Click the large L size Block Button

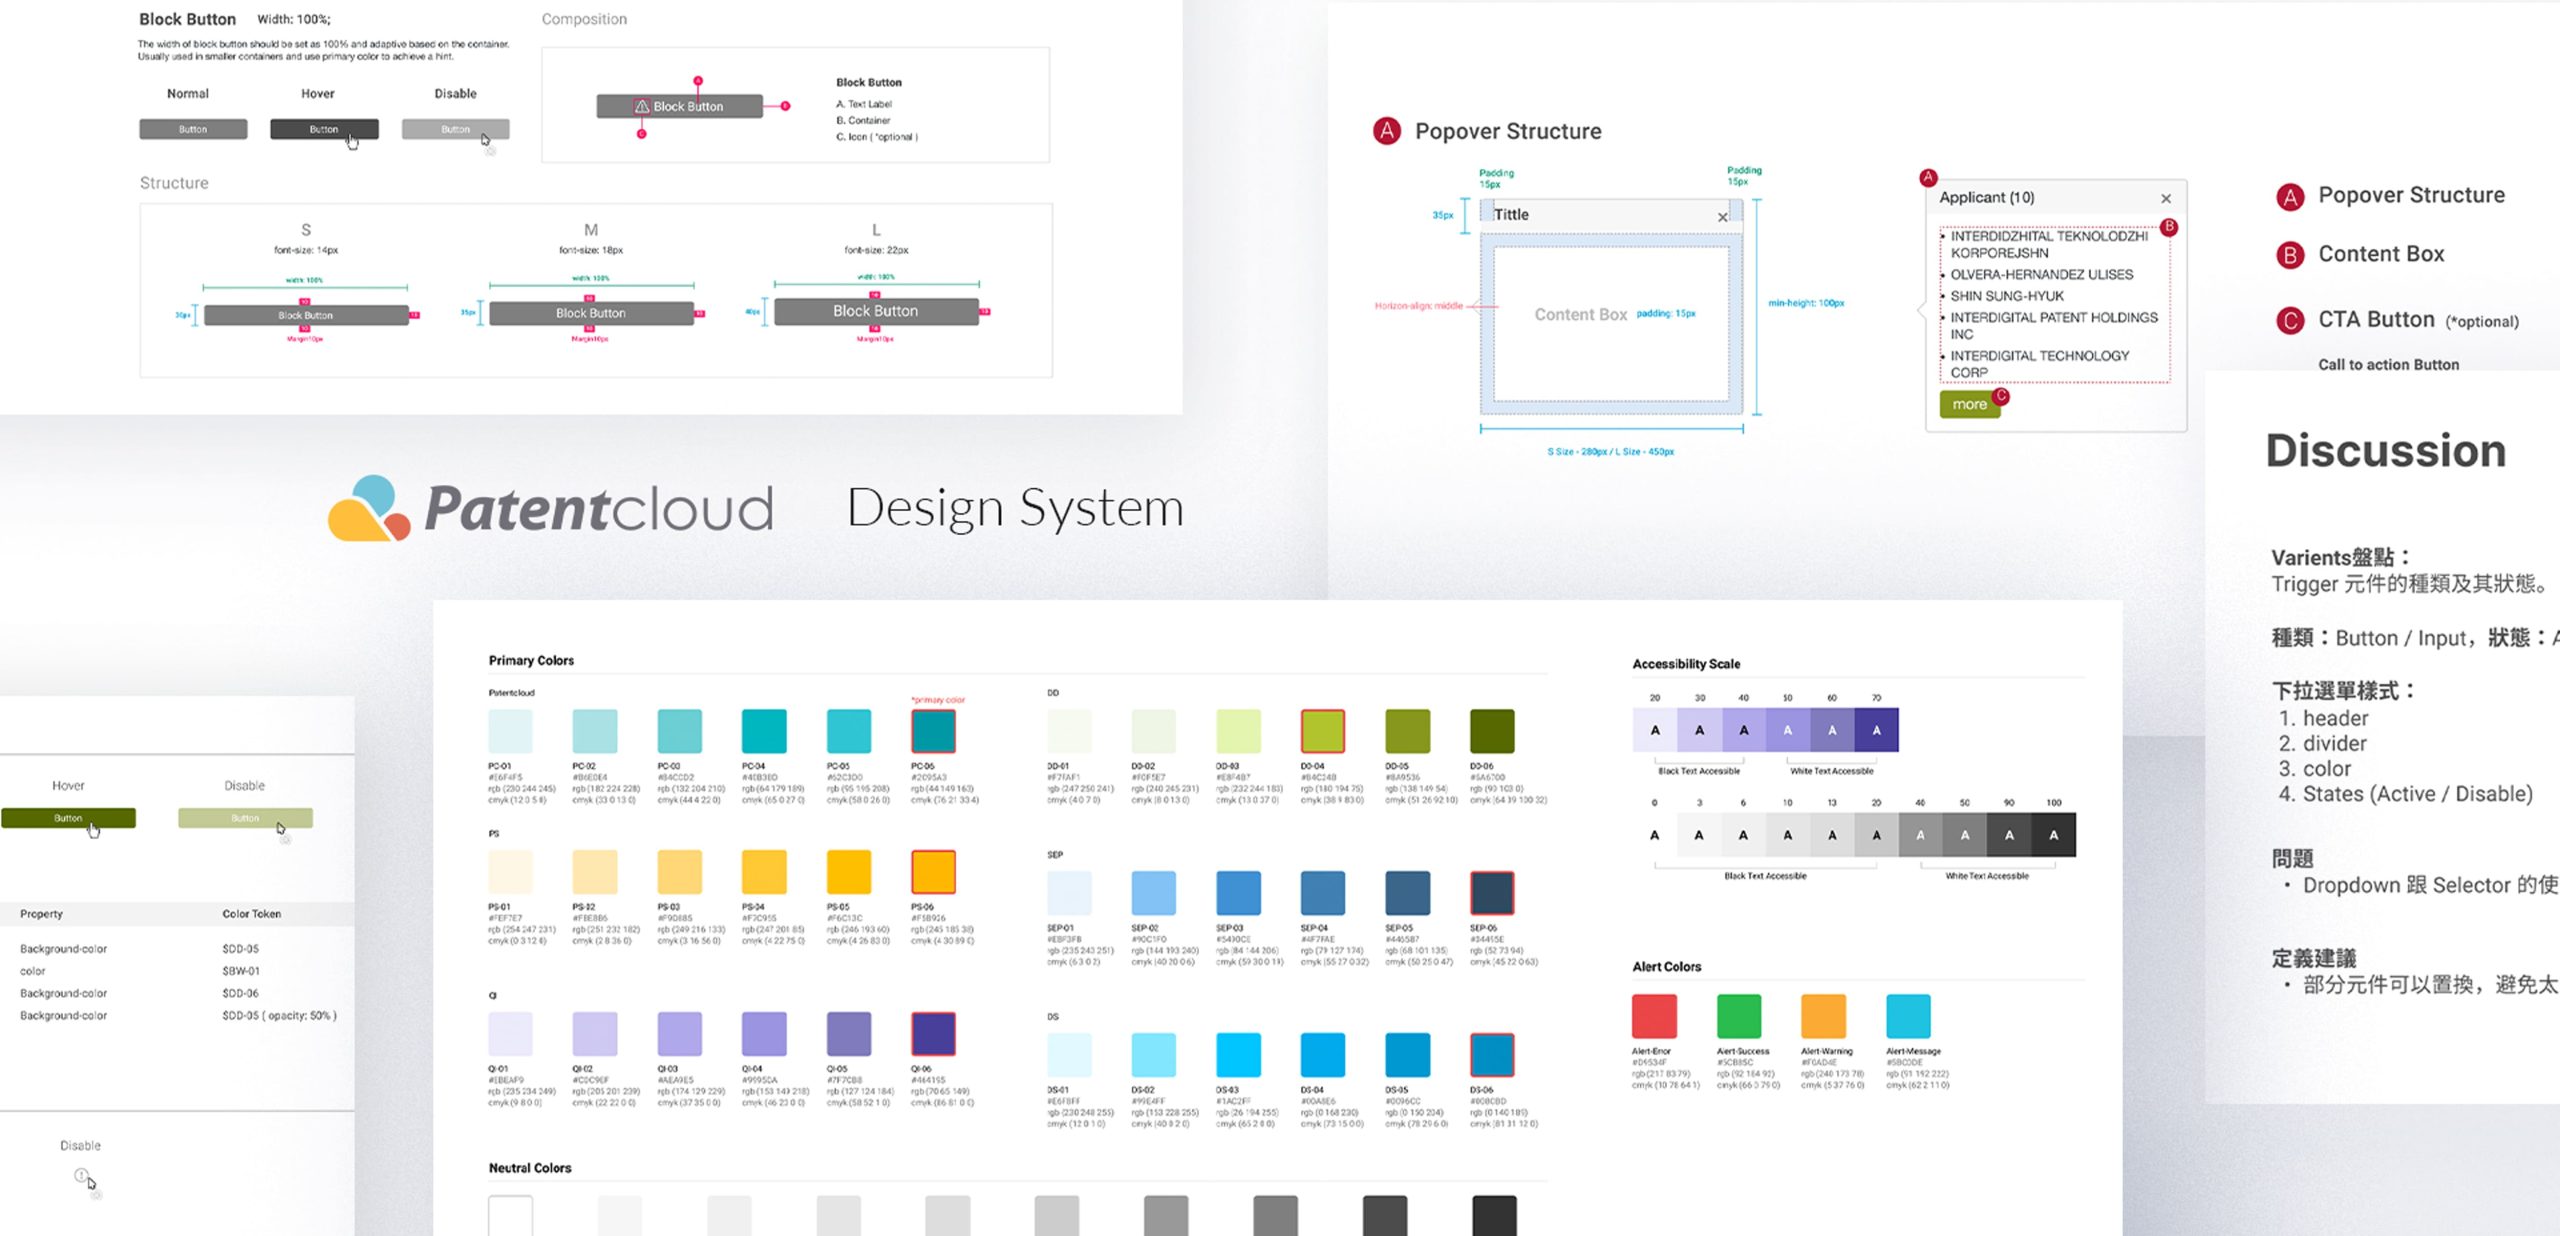point(876,311)
